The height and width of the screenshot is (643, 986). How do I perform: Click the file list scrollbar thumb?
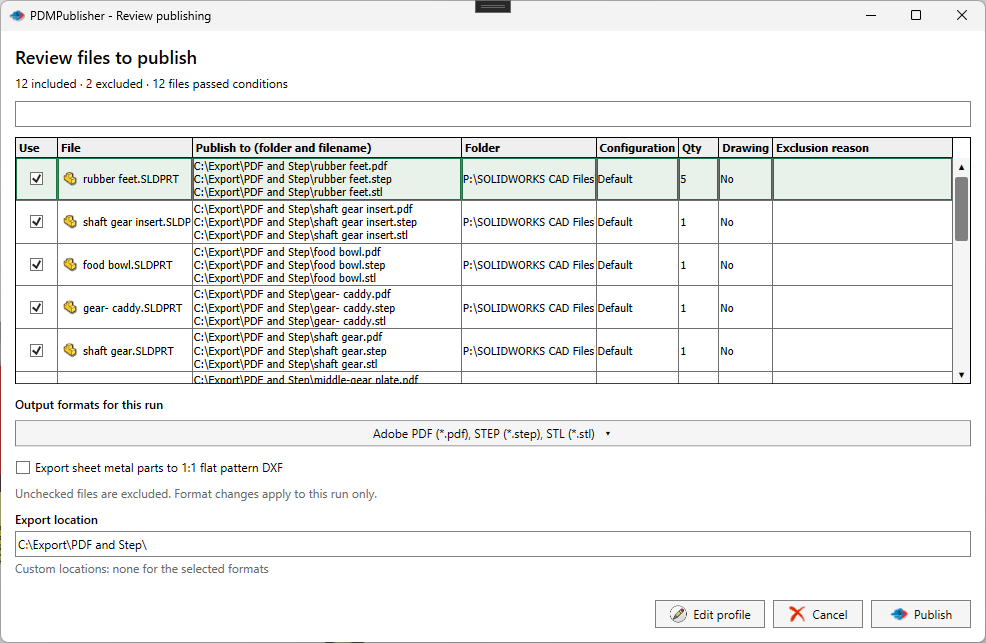click(x=961, y=209)
